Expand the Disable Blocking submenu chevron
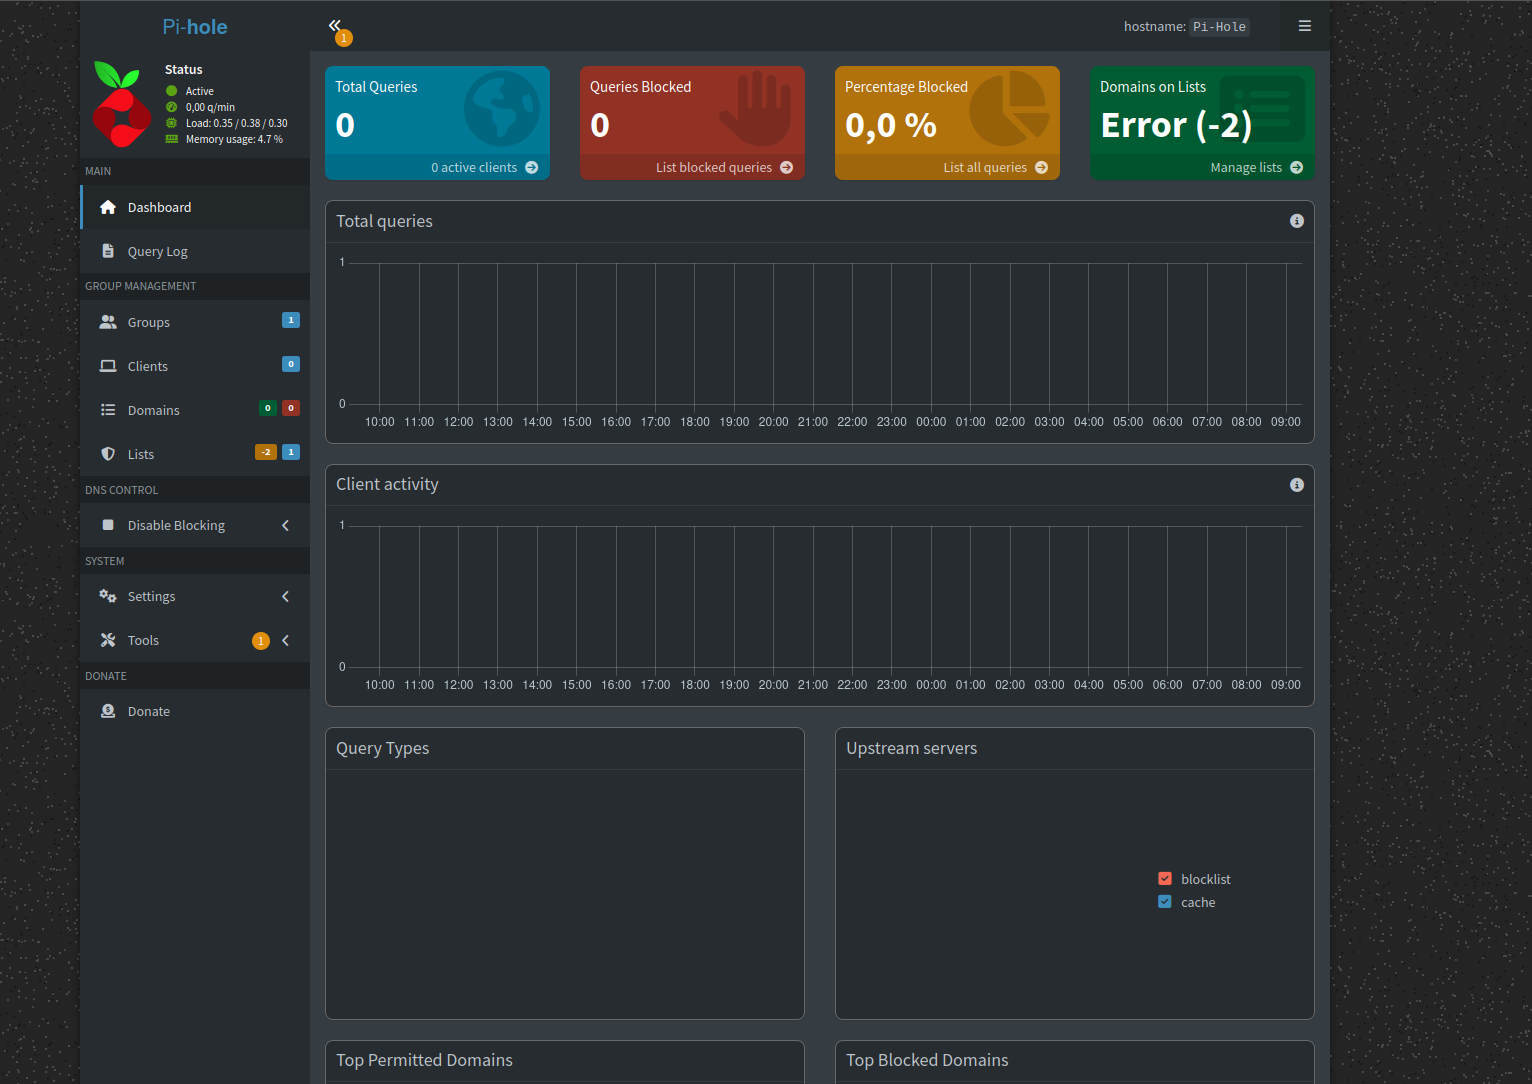Screen dimensions: 1532x1084 (286, 525)
